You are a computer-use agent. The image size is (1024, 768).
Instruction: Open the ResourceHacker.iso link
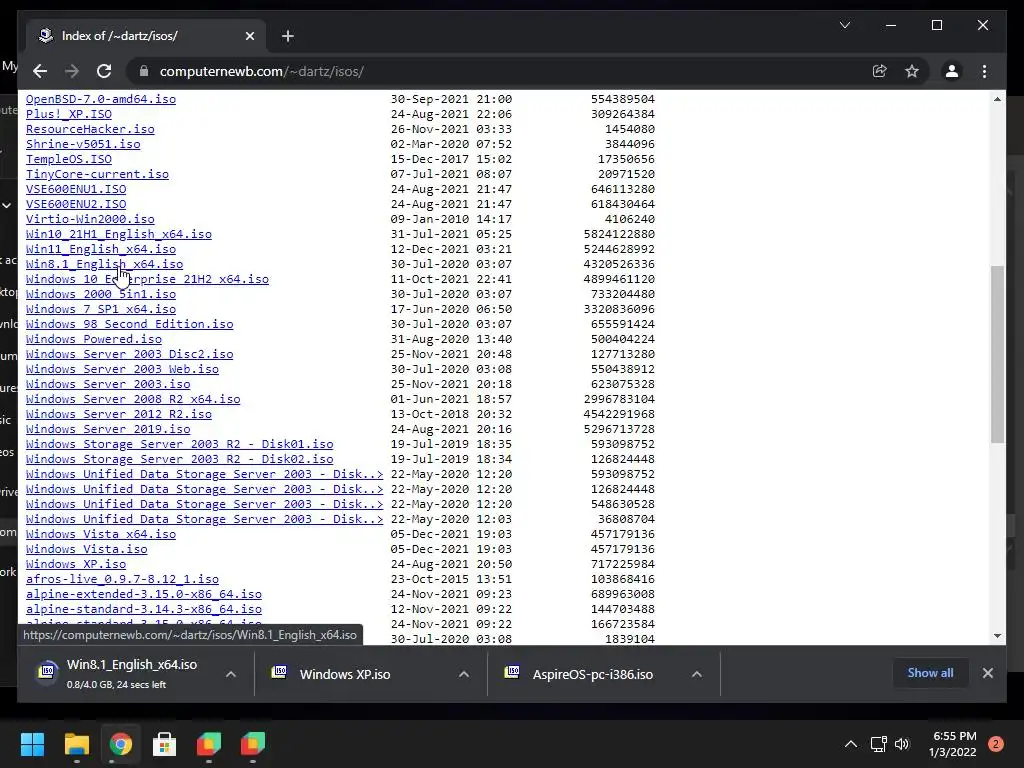[90, 129]
